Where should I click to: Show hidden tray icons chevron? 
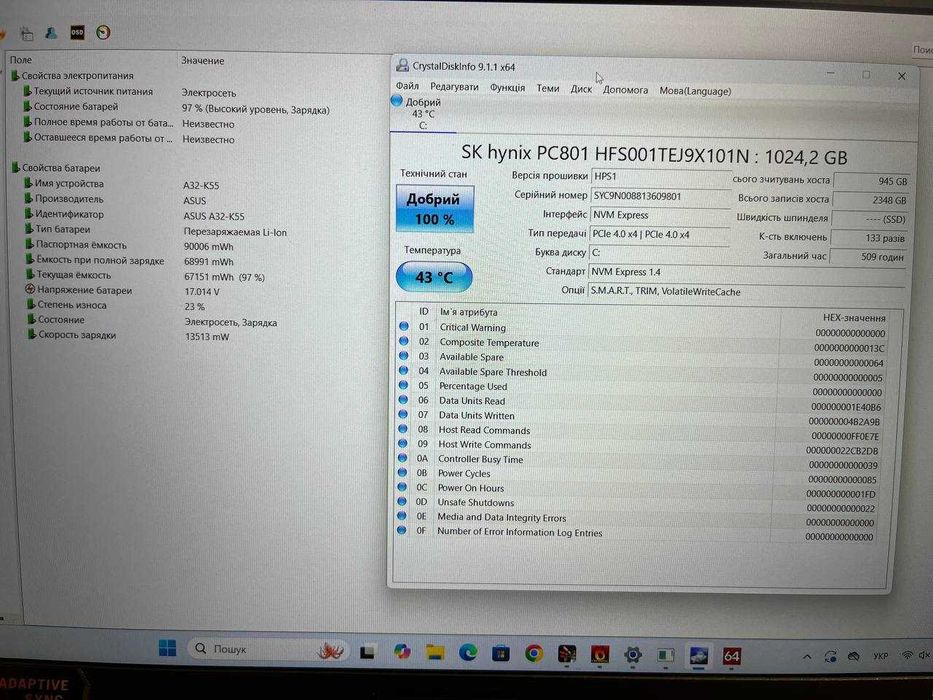click(x=807, y=657)
